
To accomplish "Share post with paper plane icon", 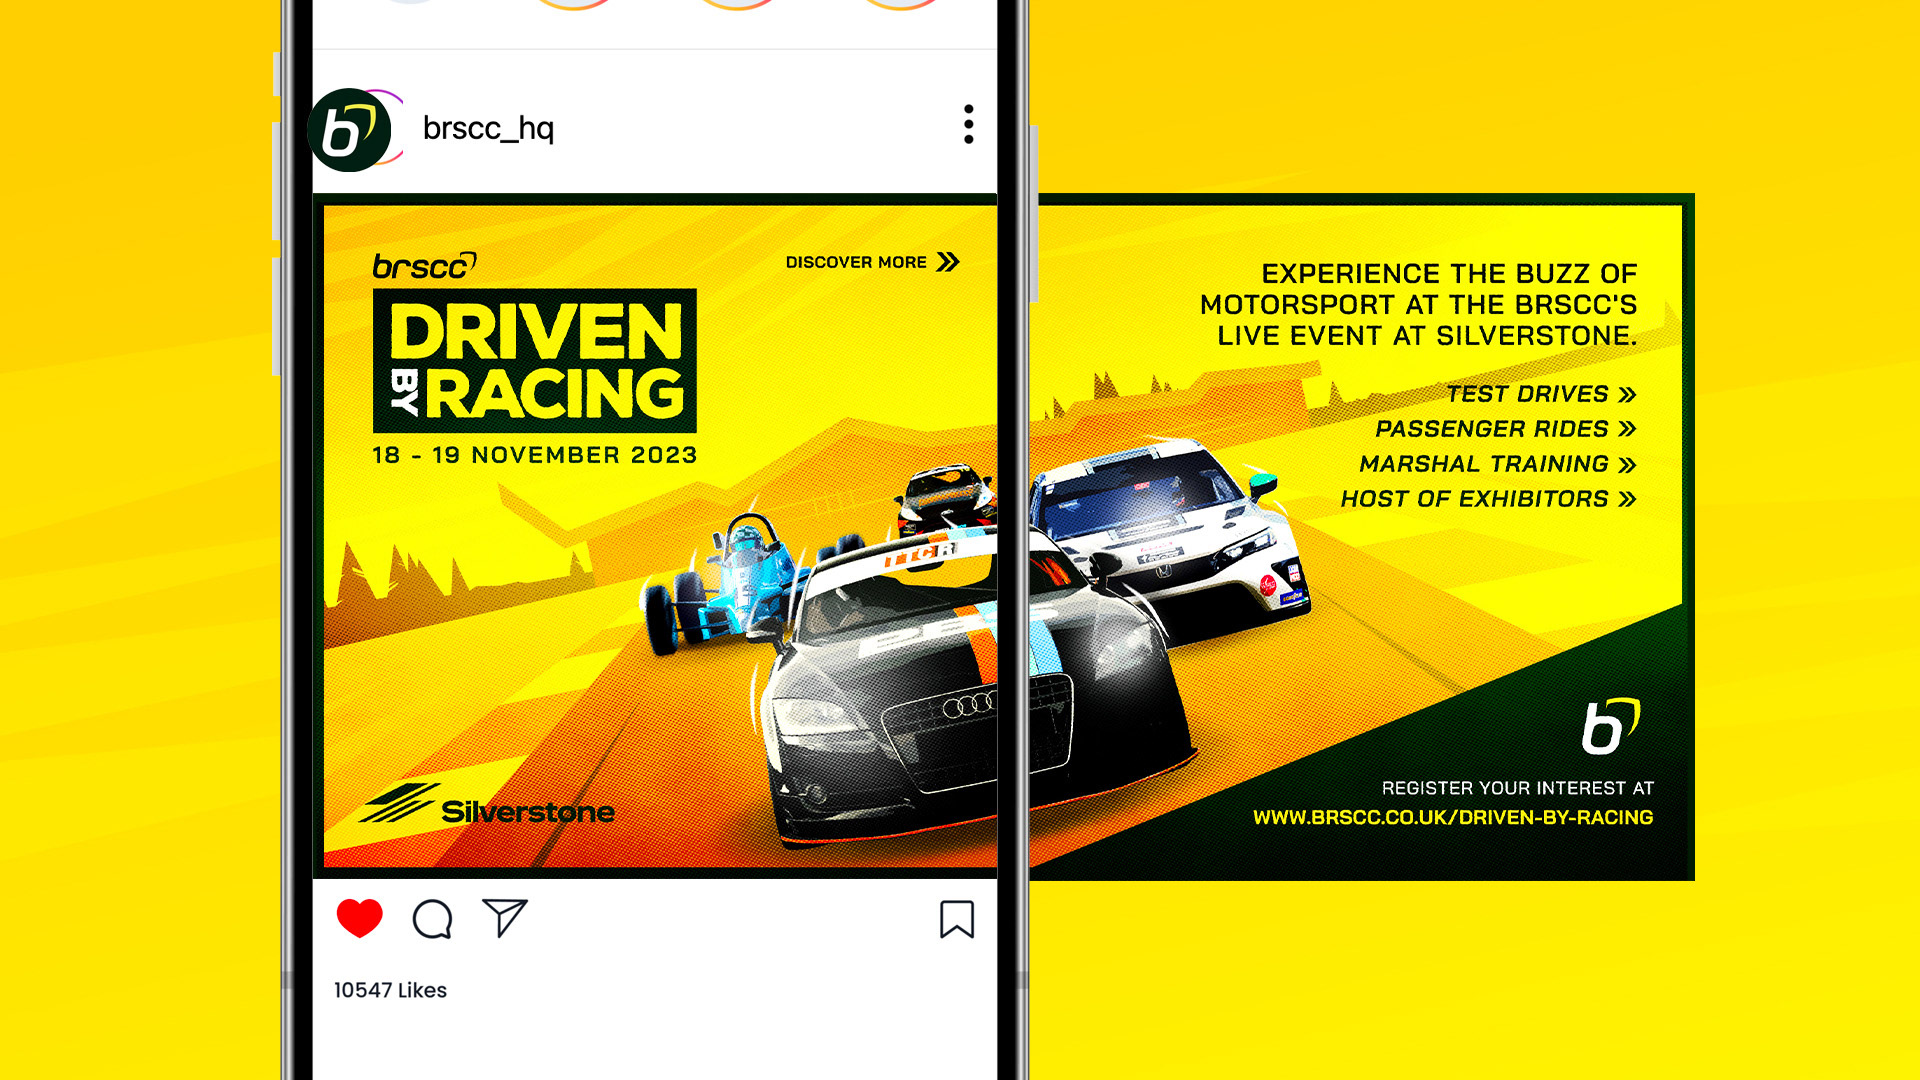I will coord(504,917).
